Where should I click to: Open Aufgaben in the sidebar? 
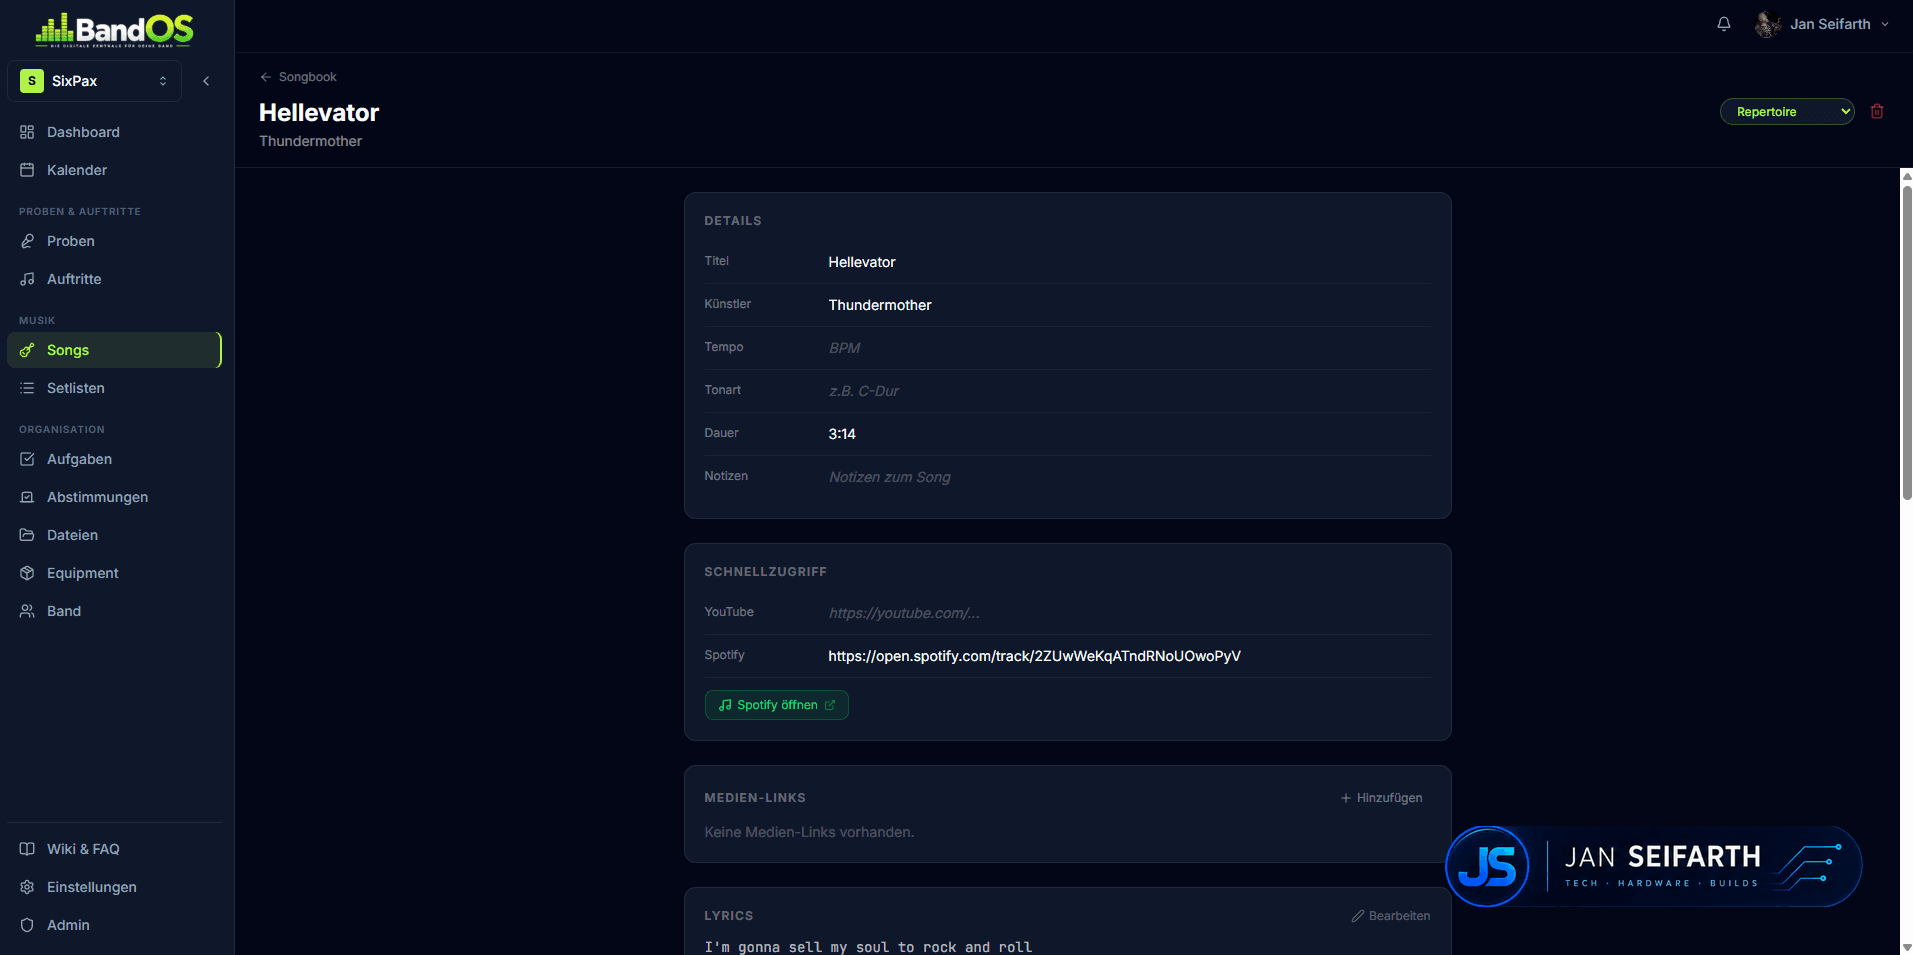[114, 459]
